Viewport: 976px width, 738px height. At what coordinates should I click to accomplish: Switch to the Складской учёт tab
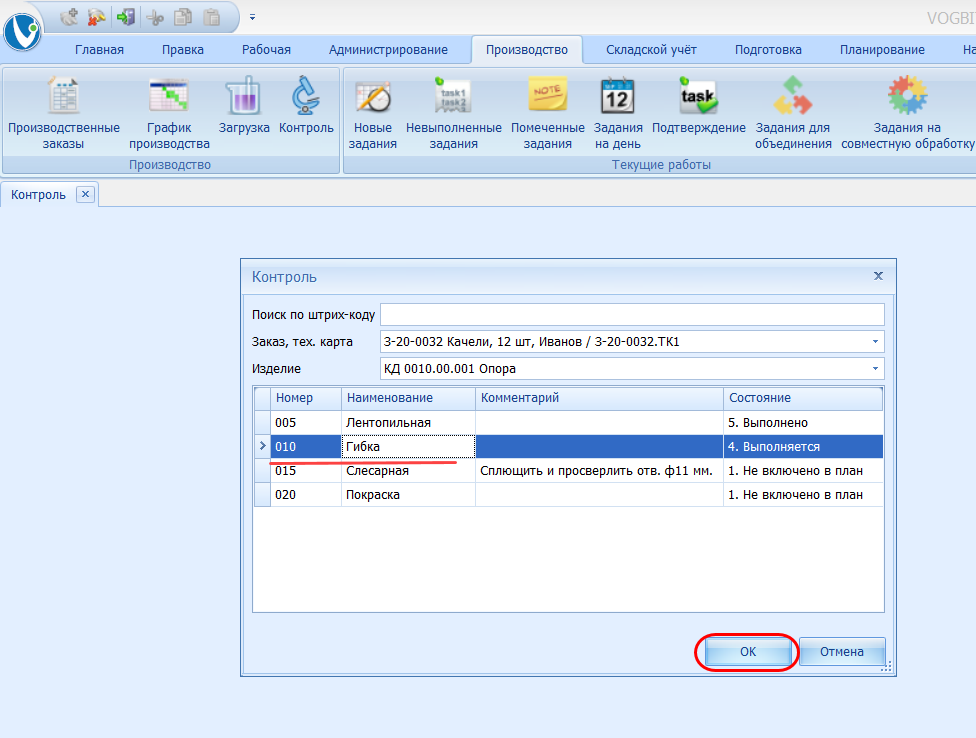tap(651, 50)
